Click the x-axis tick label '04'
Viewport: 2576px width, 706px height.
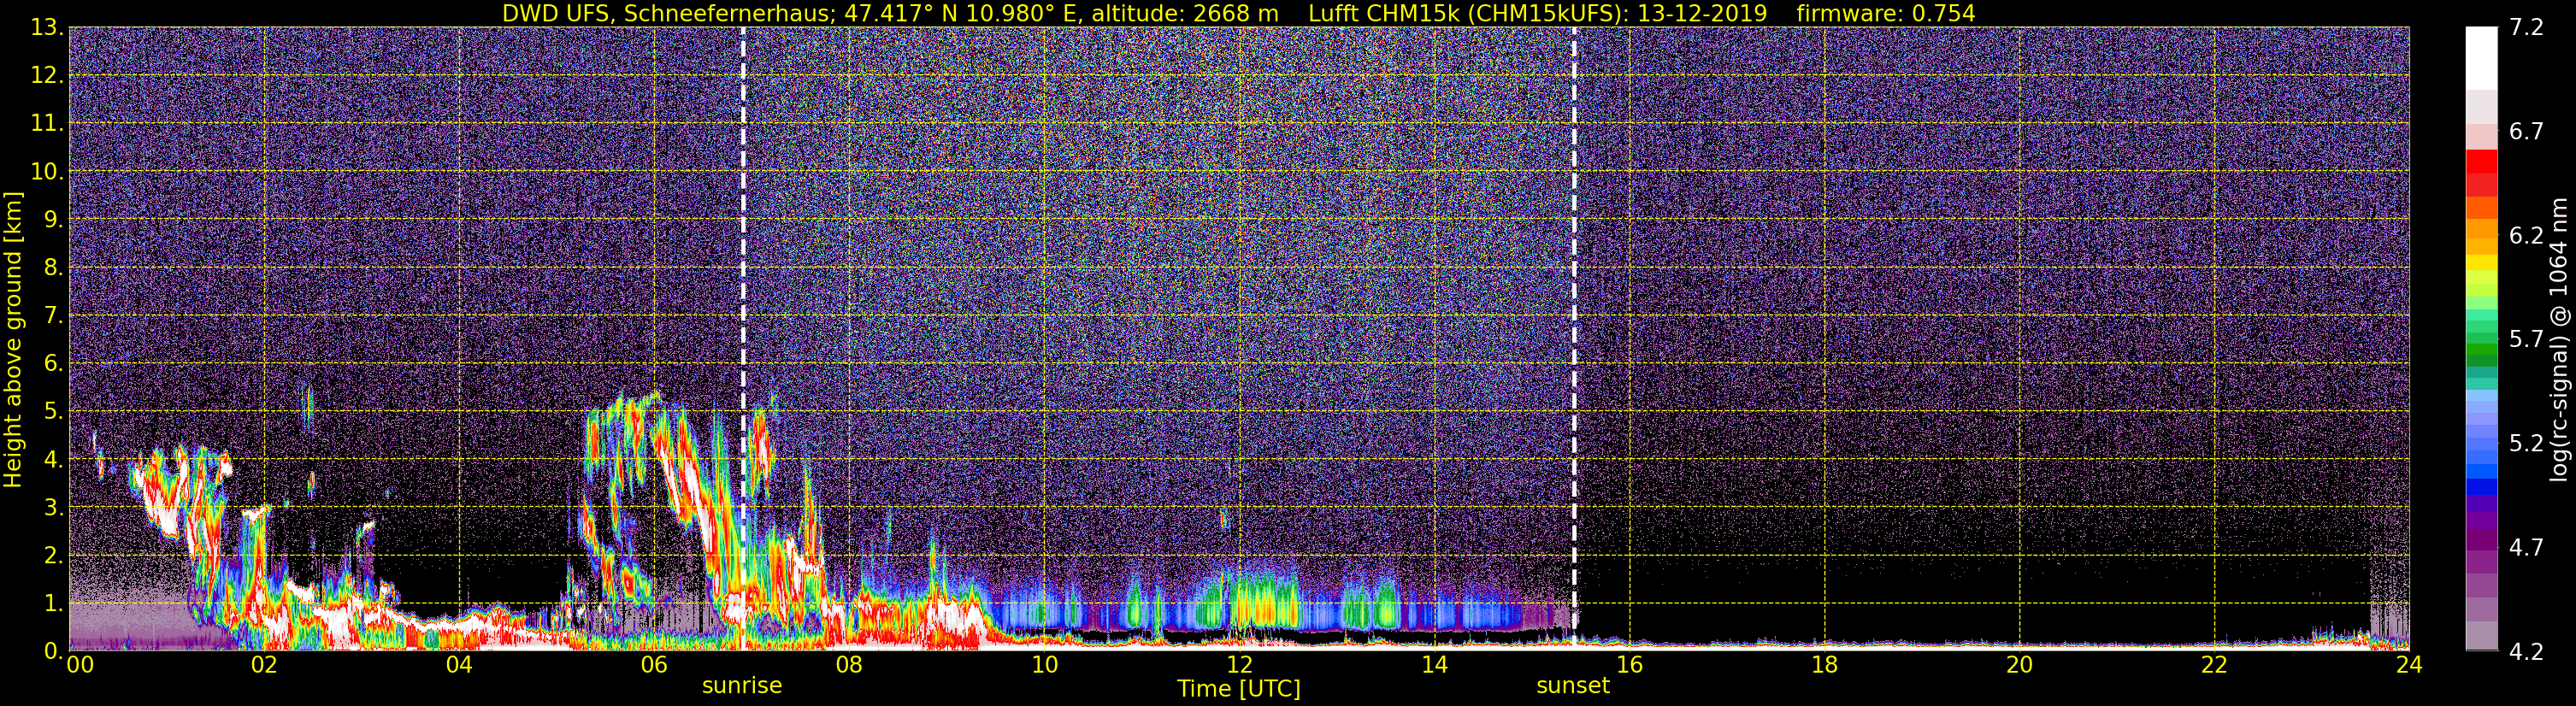point(459,665)
